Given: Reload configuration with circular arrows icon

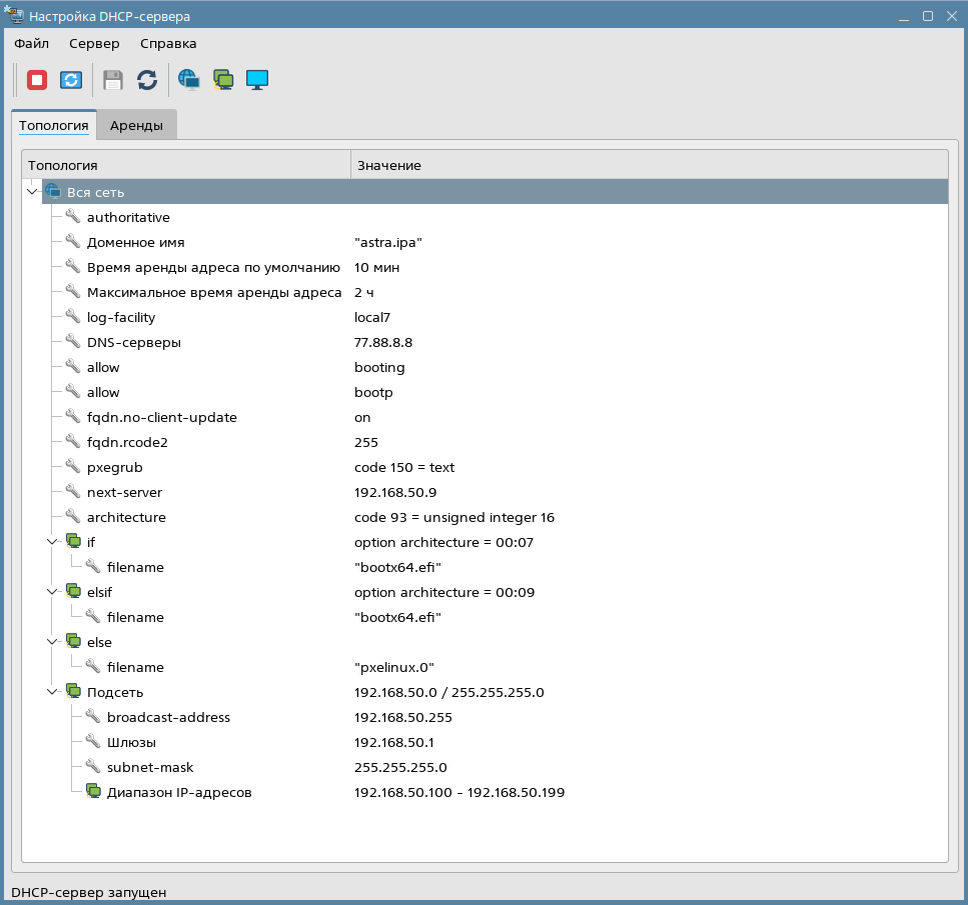Looking at the screenshot, I should tap(147, 80).
